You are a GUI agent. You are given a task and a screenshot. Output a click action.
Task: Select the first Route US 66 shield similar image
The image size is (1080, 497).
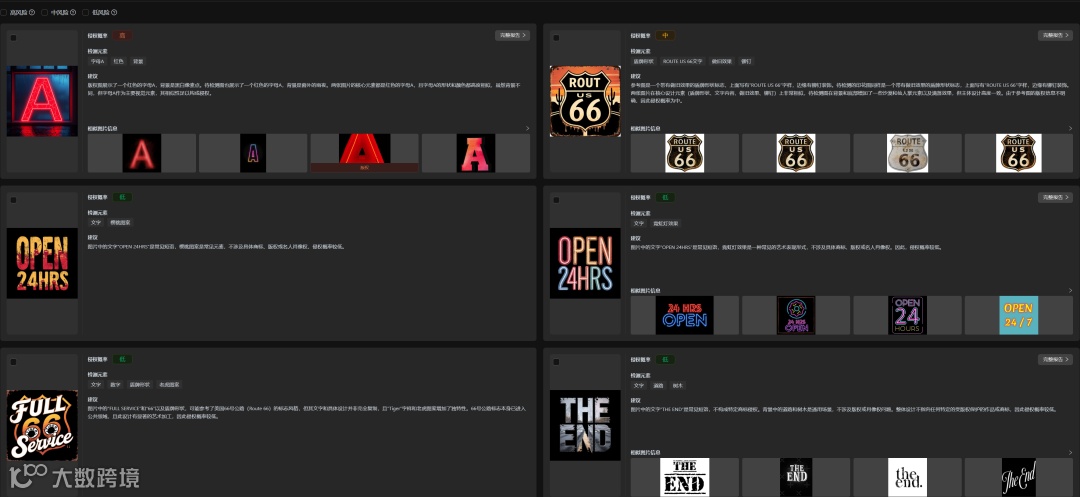click(x=685, y=153)
